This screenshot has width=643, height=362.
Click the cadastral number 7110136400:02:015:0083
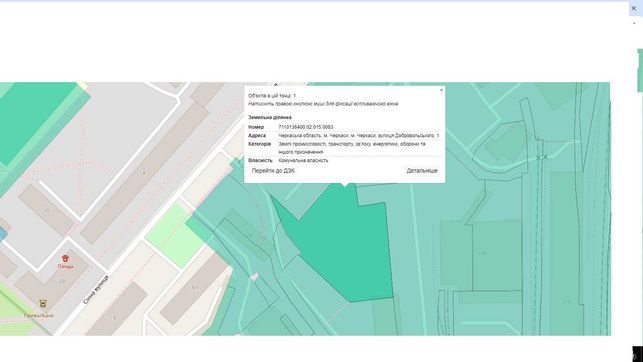tap(306, 127)
